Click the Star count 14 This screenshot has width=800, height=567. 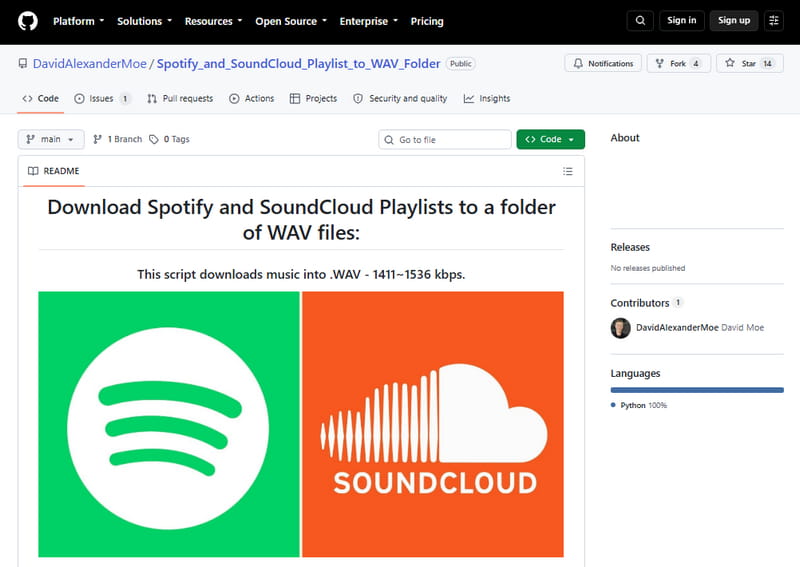(x=767, y=63)
